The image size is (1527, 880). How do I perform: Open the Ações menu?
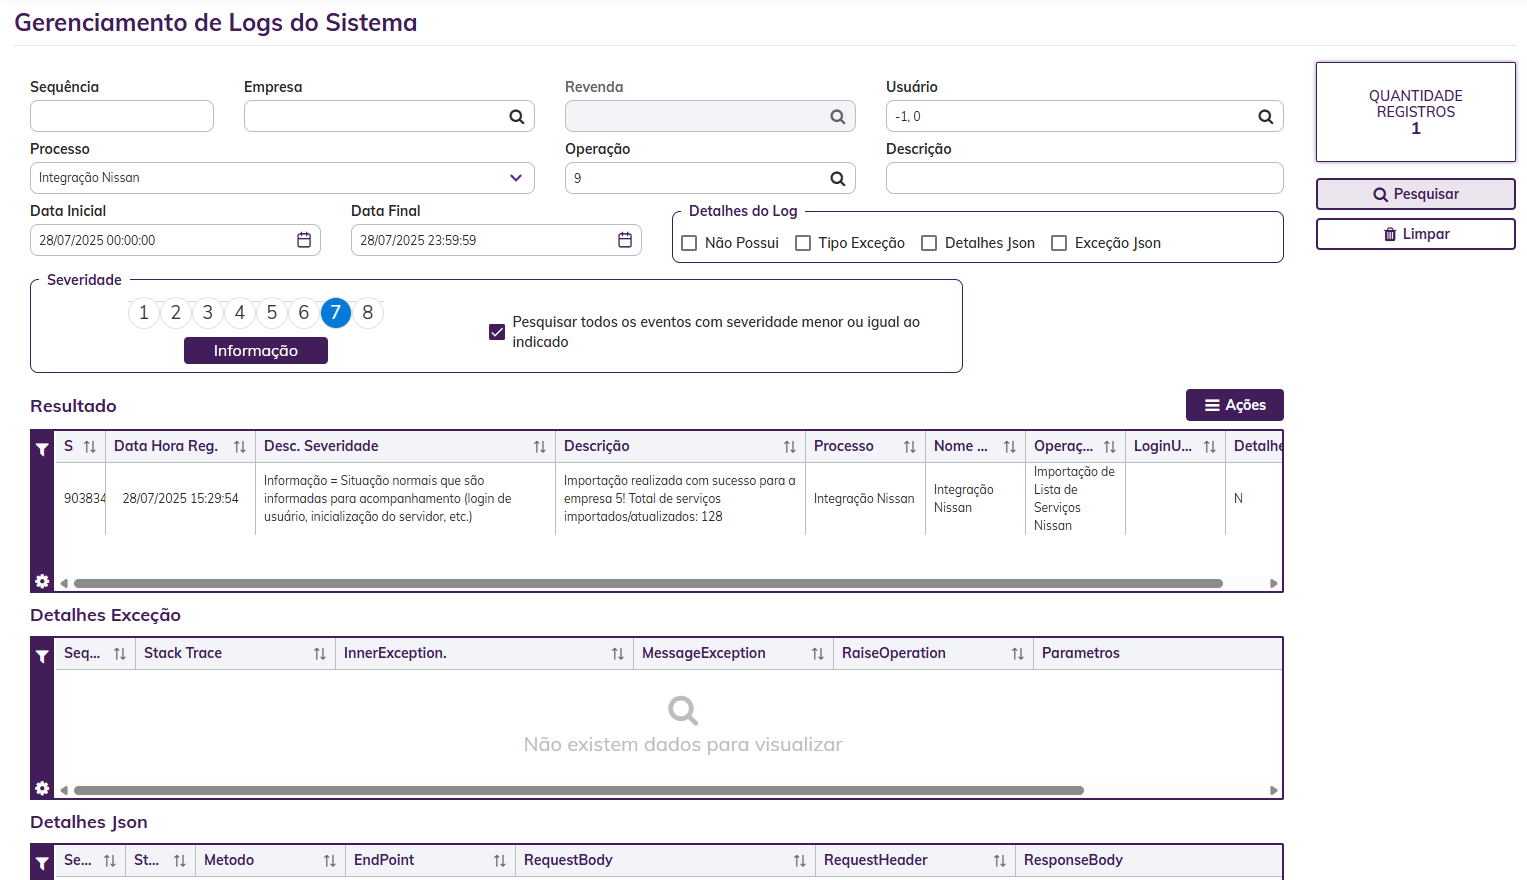click(x=1234, y=405)
